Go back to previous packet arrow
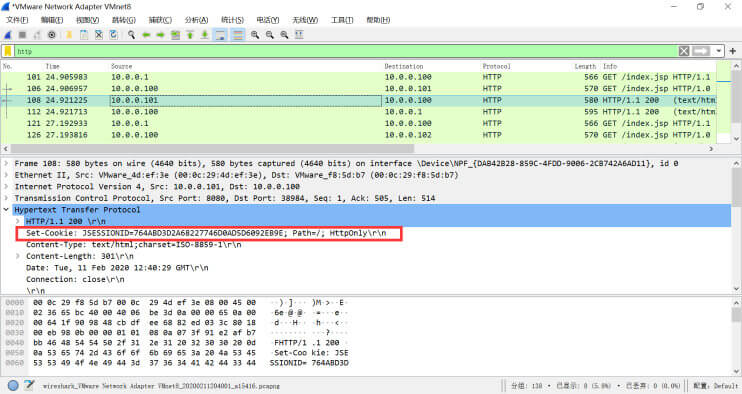The image size is (742, 394). point(146,35)
